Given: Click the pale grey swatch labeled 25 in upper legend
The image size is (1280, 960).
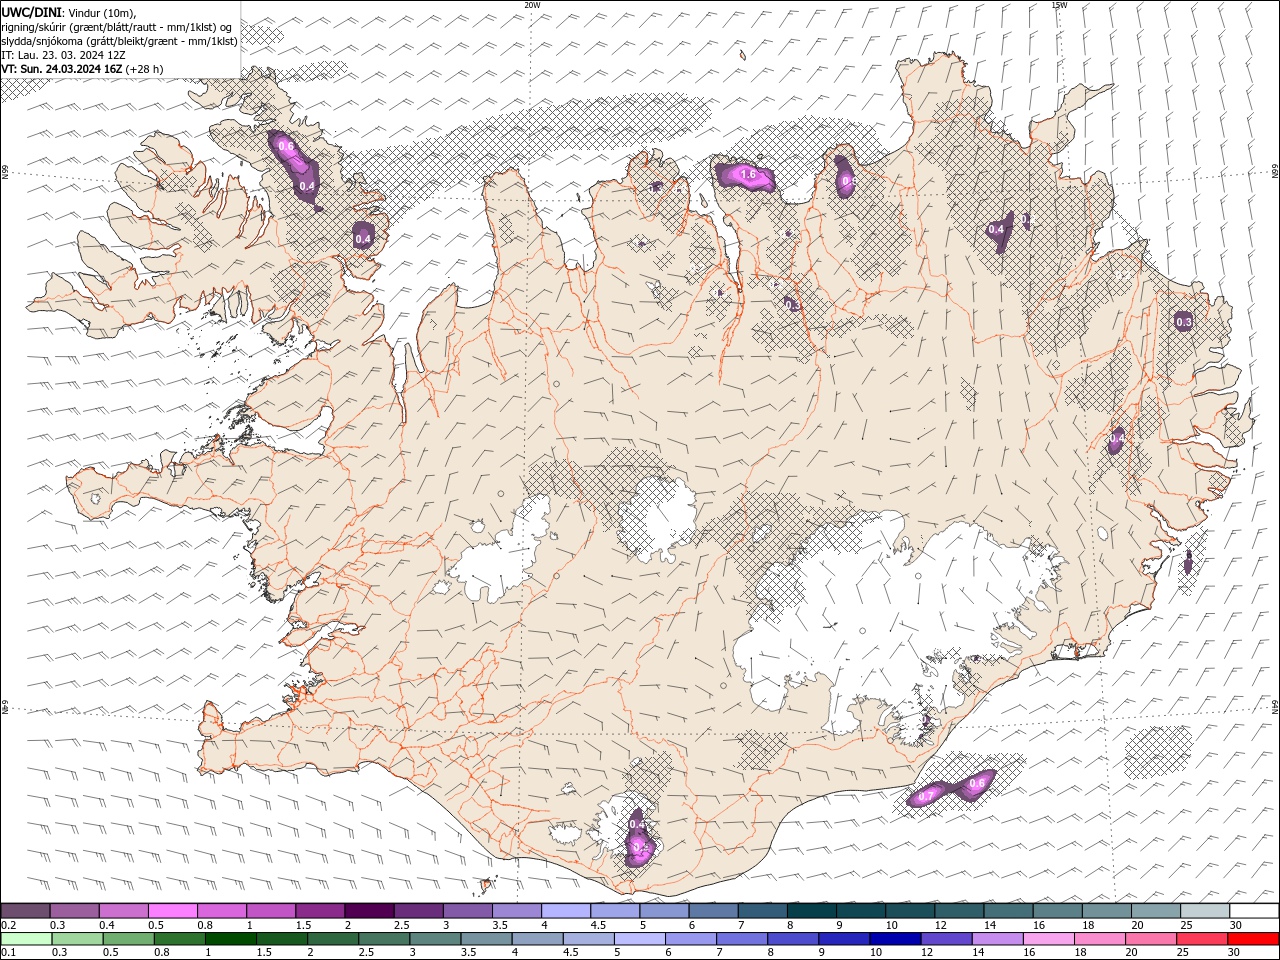Looking at the screenshot, I should 1204,911.
